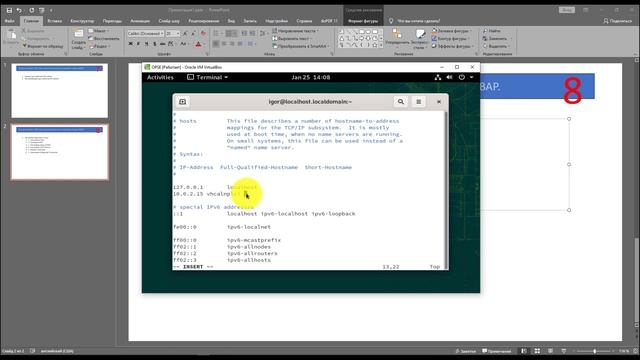Save the presentation from the quick access toolbar
640x360 pixels.
(9, 10)
